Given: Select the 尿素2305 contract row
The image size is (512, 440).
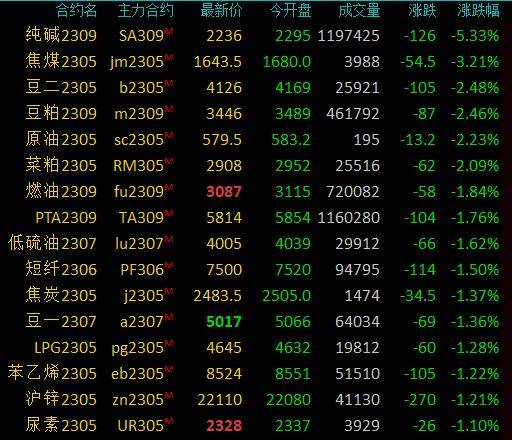Looking at the screenshot, I should point(256,426).
